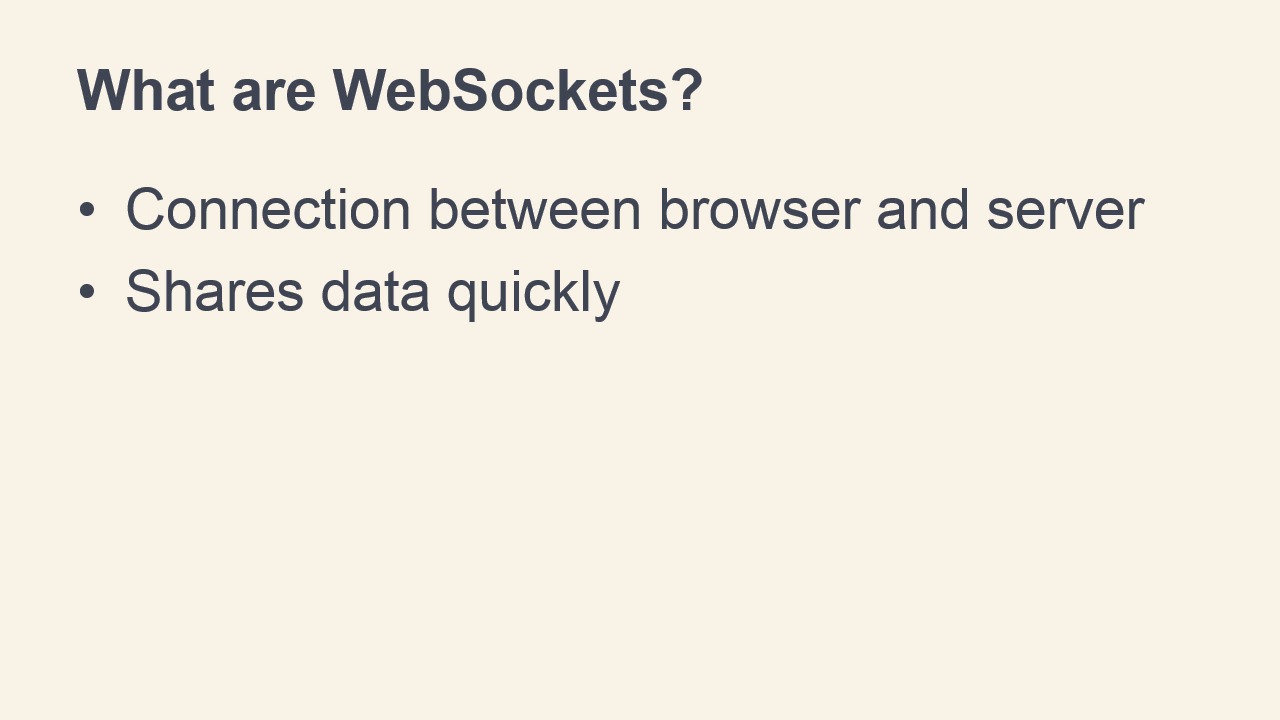Place cursor in 'Shares data quickly' line
Screen dimensions: 1280x720
(373, 293)
